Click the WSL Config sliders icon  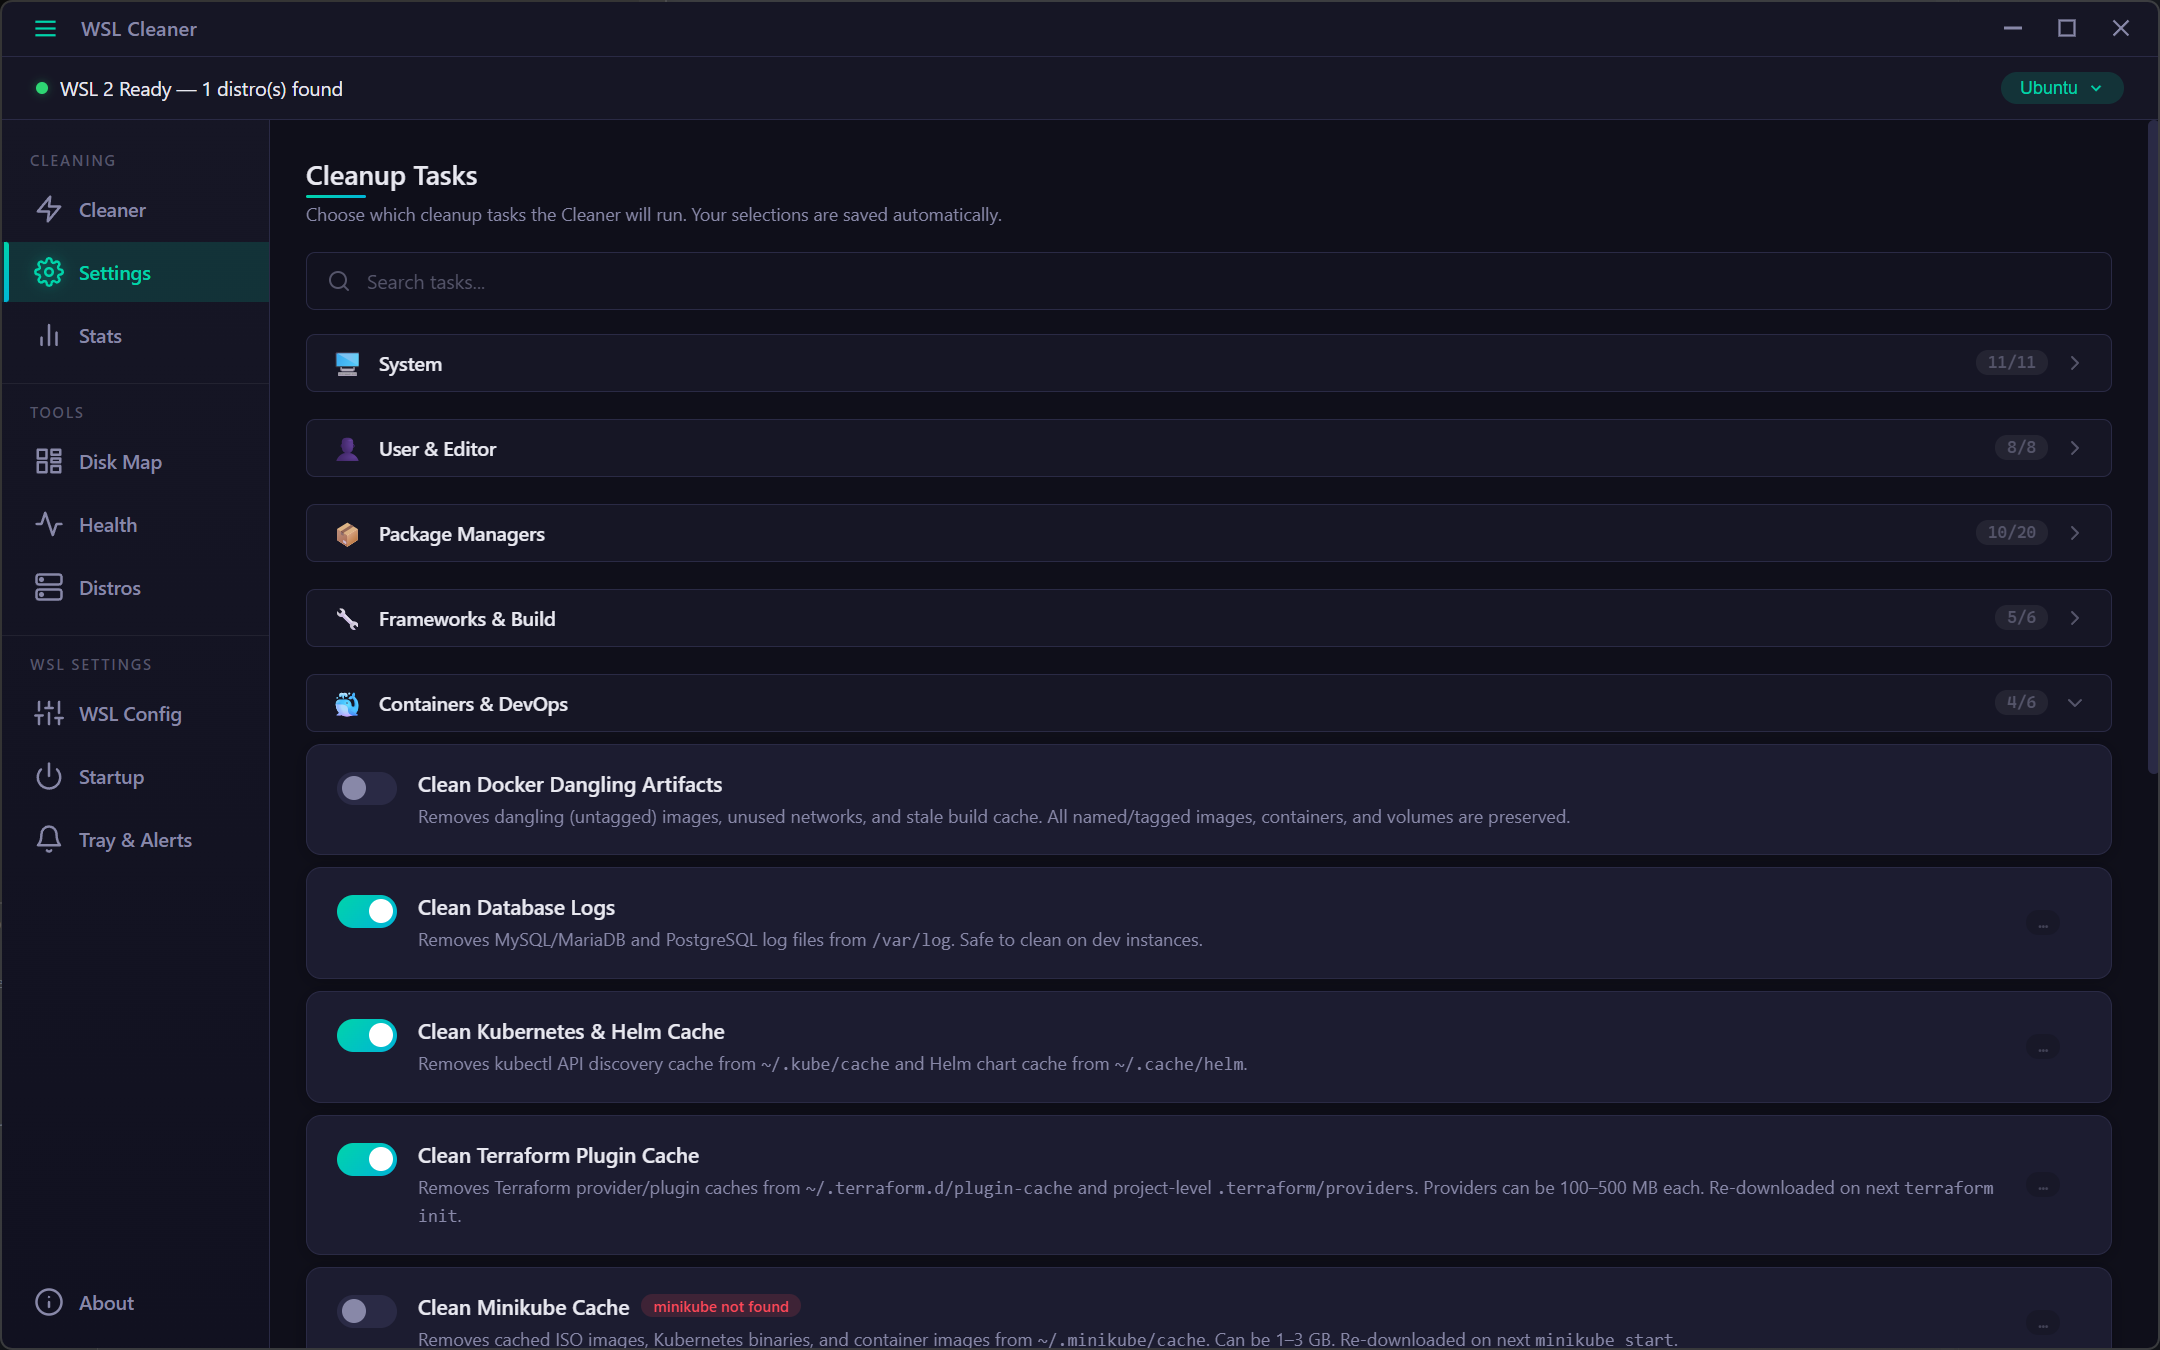49,714
